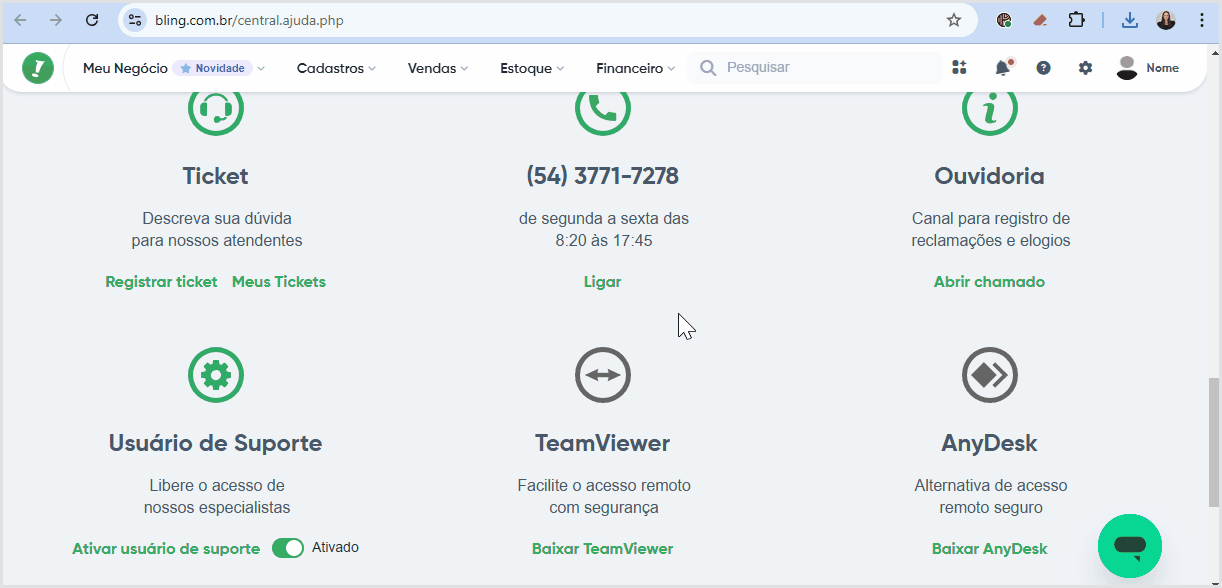Click the search magnifier icon
This screenshot has width=1222, height=588.
point(708,68)
